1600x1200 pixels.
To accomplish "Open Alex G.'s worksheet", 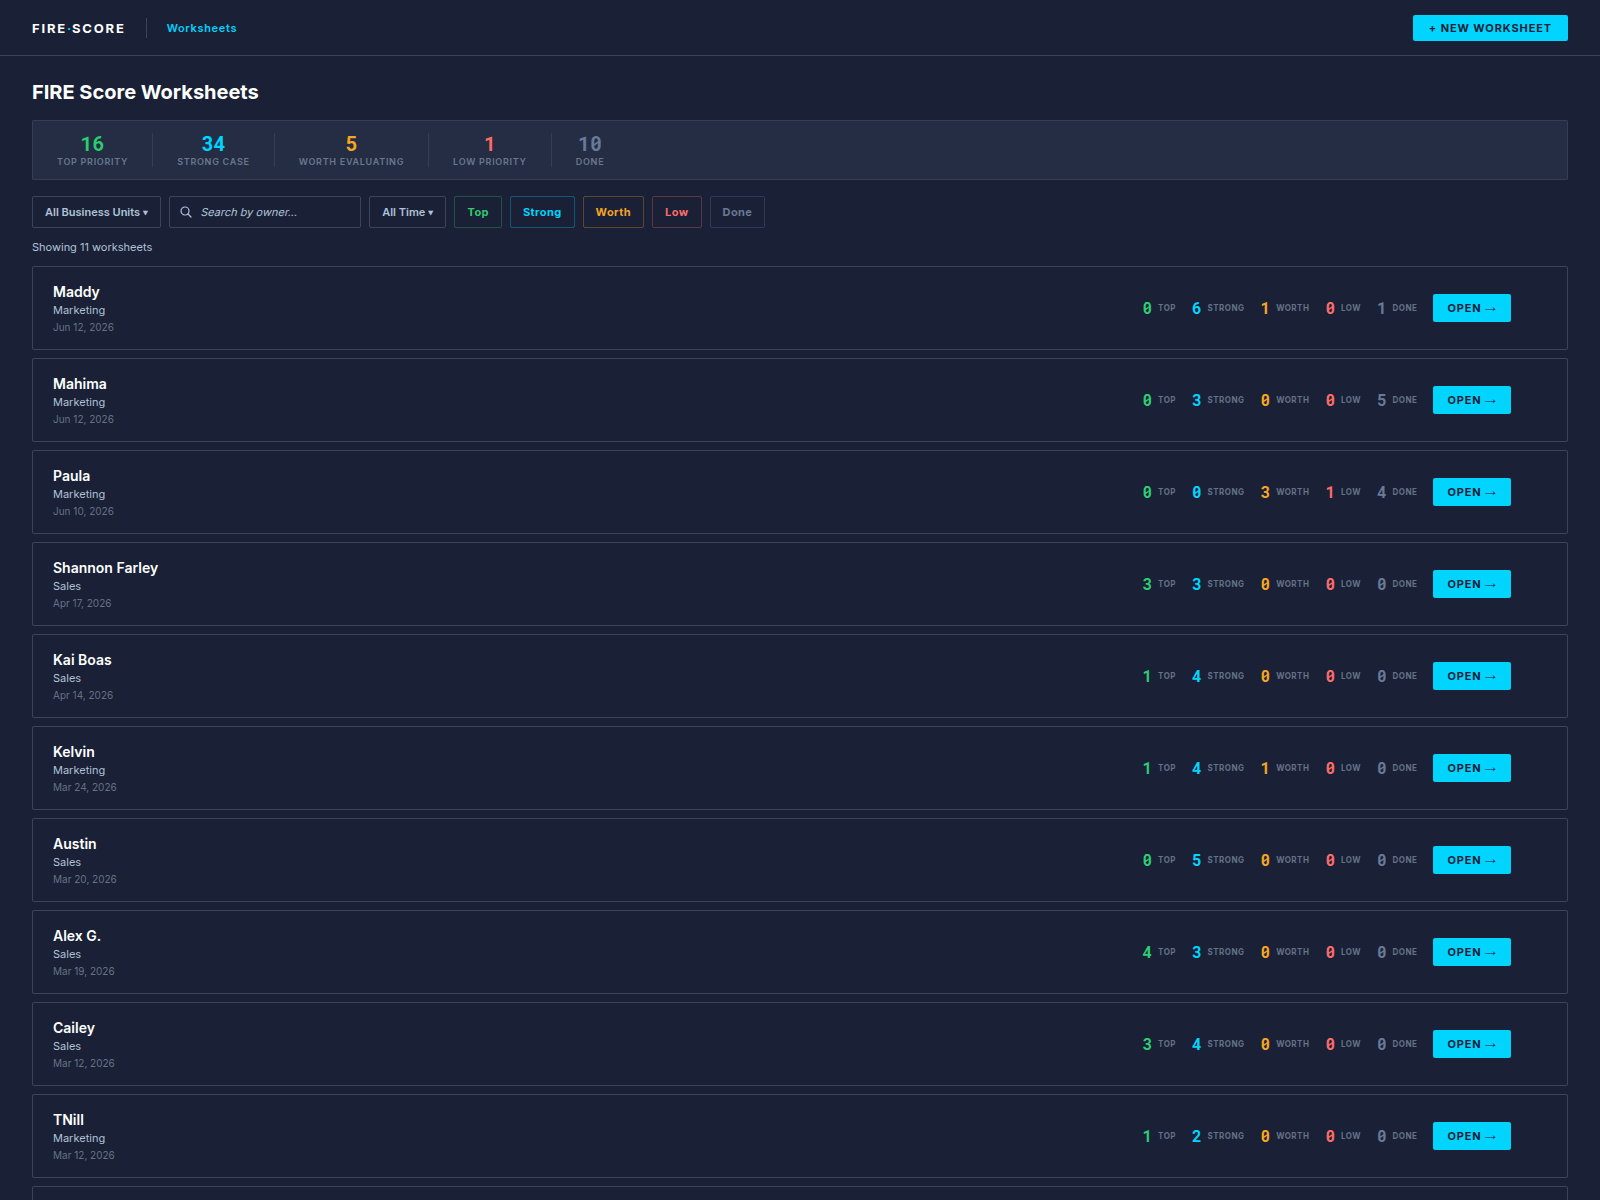I will click(1472, 952).
